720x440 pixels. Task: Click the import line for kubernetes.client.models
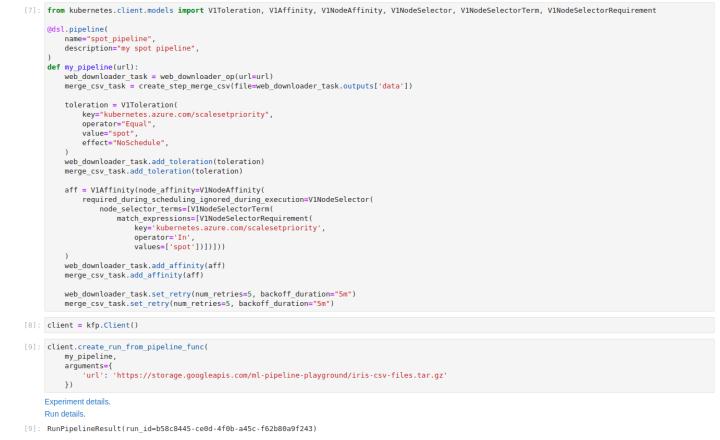(351, 10)
